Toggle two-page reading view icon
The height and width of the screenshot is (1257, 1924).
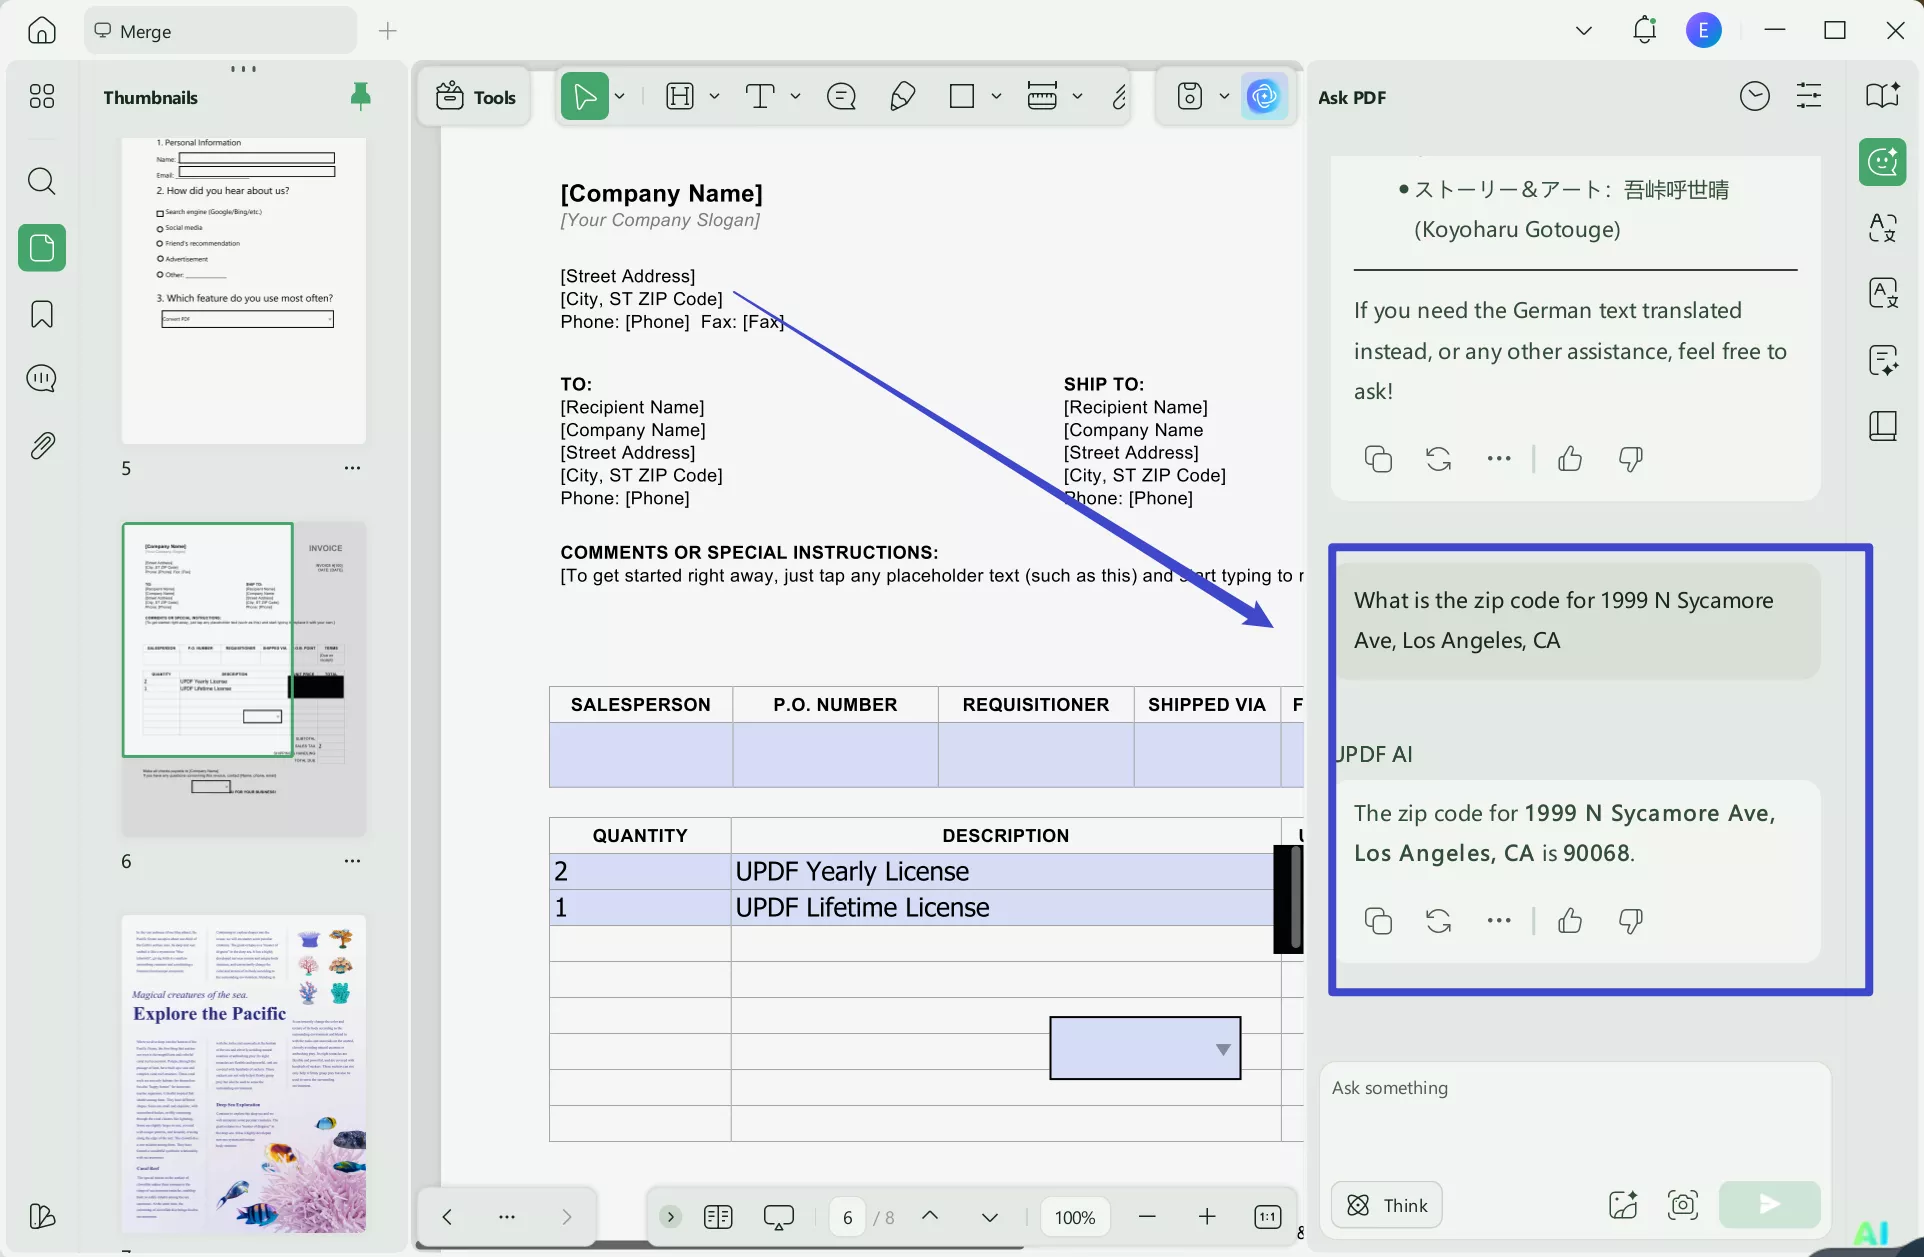click(x=718, y=1217)
